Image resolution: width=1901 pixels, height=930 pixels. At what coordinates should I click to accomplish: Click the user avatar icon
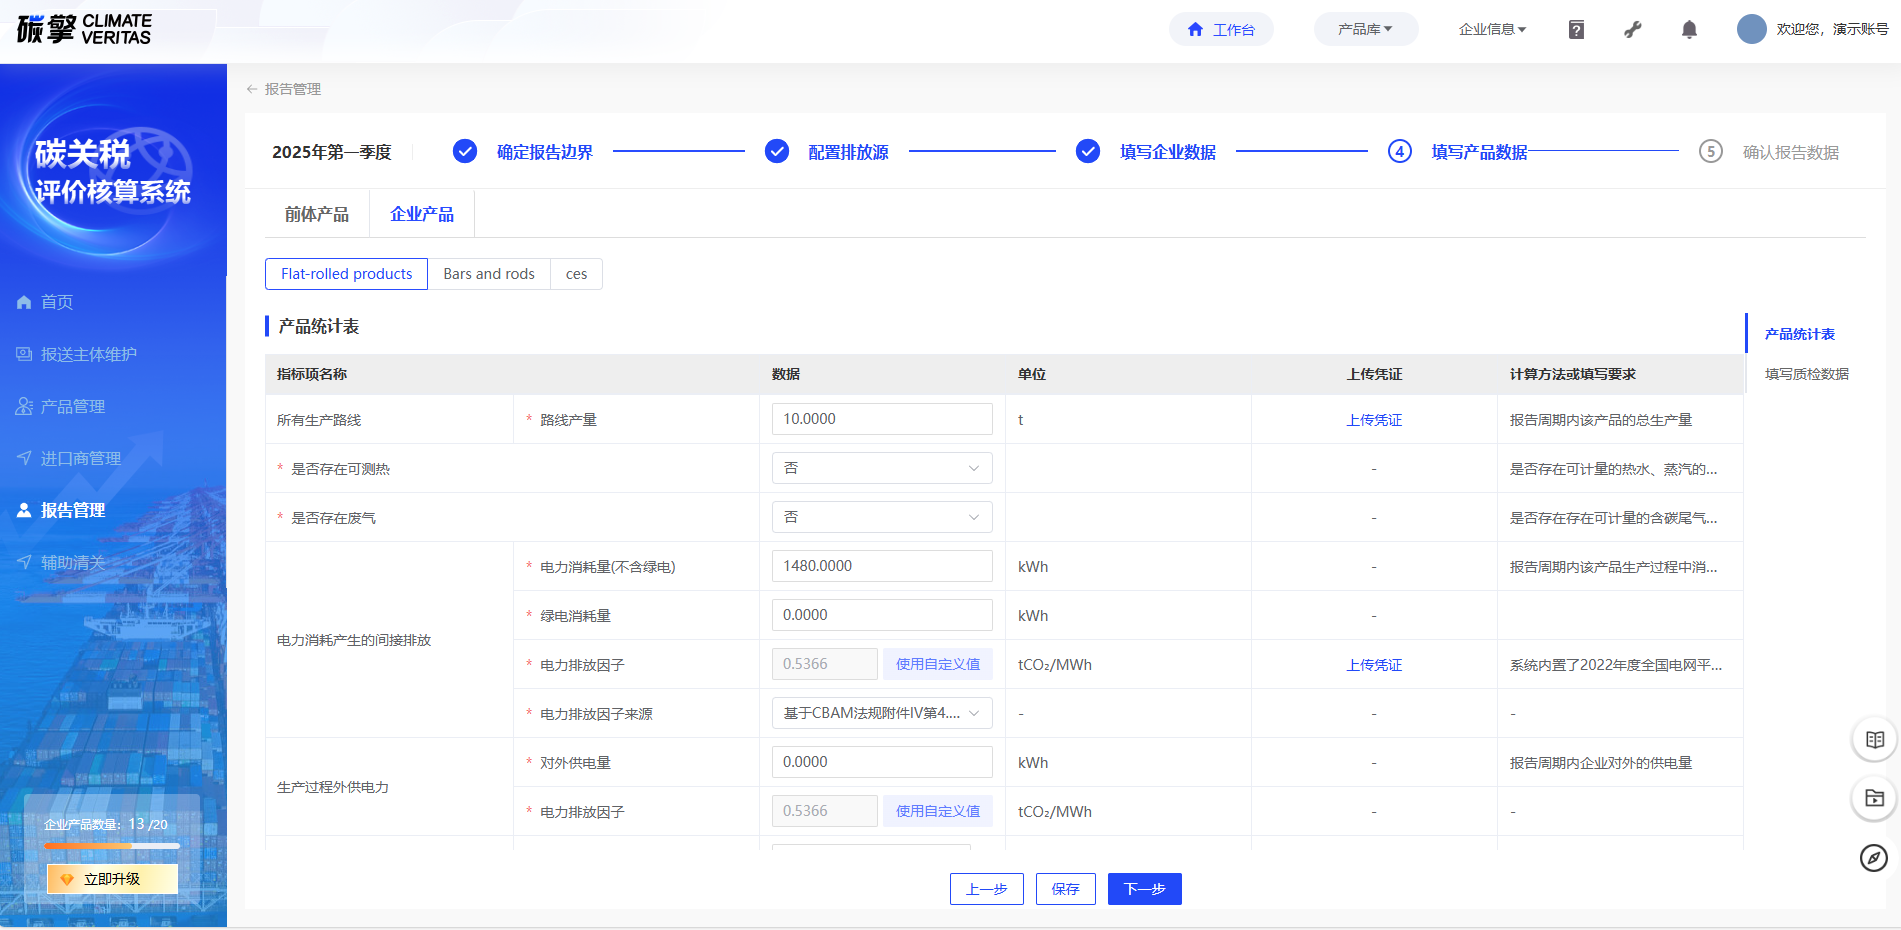[1751, 29]
